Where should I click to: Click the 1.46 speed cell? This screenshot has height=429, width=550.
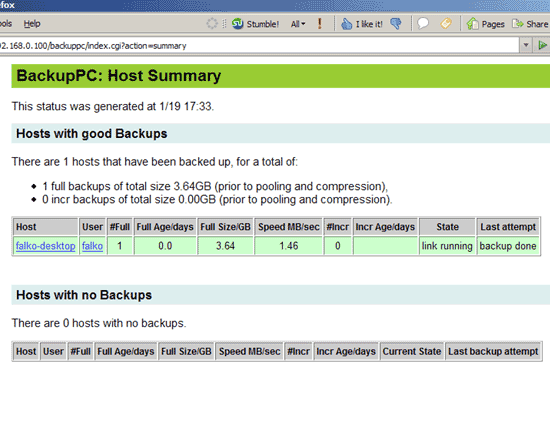click(x=289, y=246)
